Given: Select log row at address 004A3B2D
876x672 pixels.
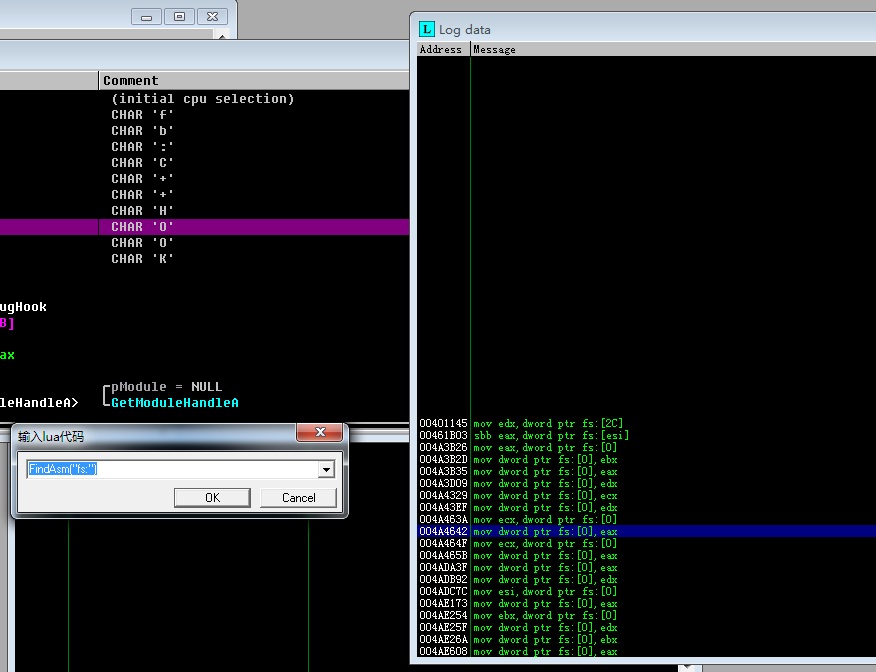Looking at the screenshot, I should click(646, 459).
